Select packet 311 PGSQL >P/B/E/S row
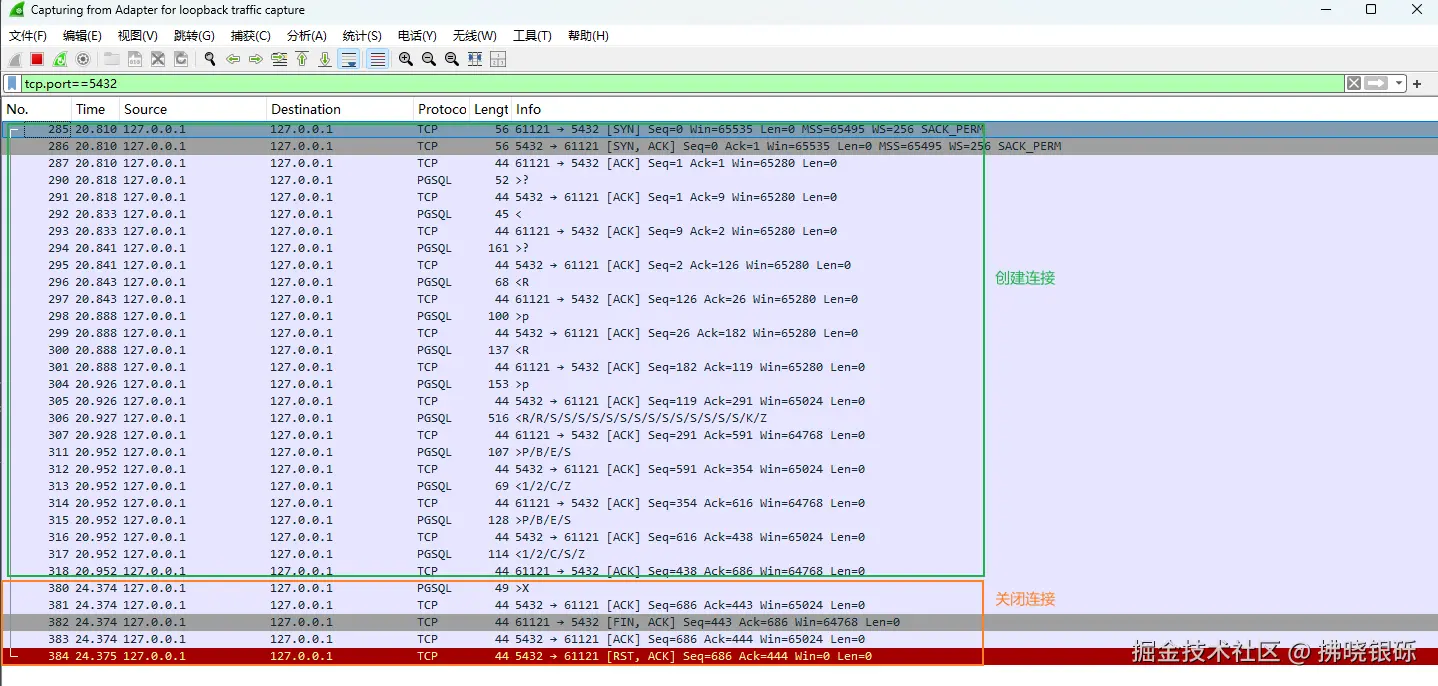 click(719, 452)
